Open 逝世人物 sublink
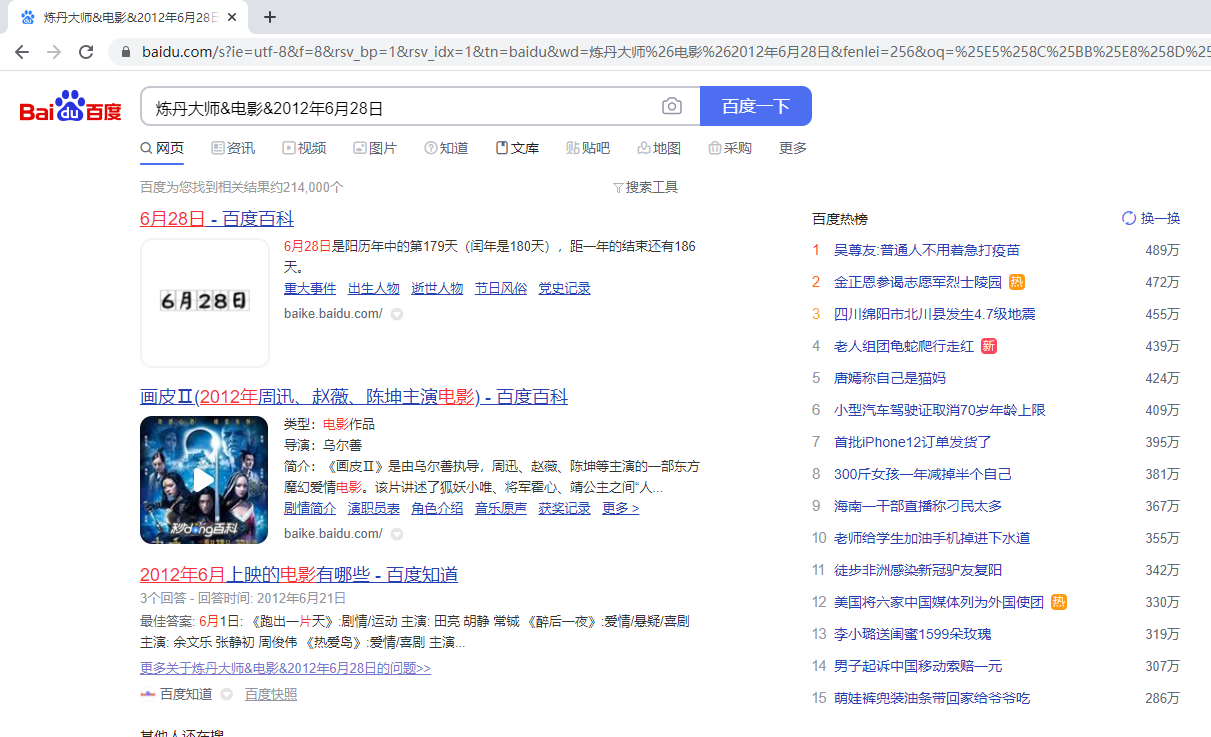Viewport: 1211px width, 737px height. click(x=437, y=288)
